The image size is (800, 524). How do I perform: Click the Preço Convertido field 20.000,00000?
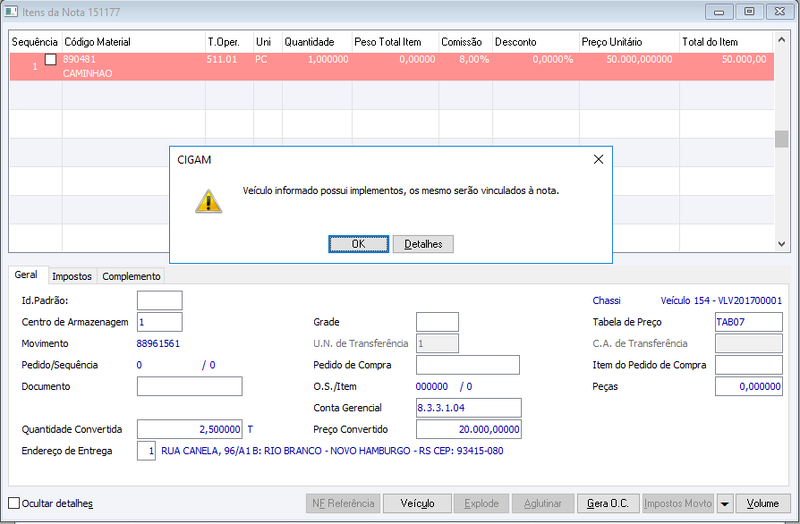(x=469, y=429)
